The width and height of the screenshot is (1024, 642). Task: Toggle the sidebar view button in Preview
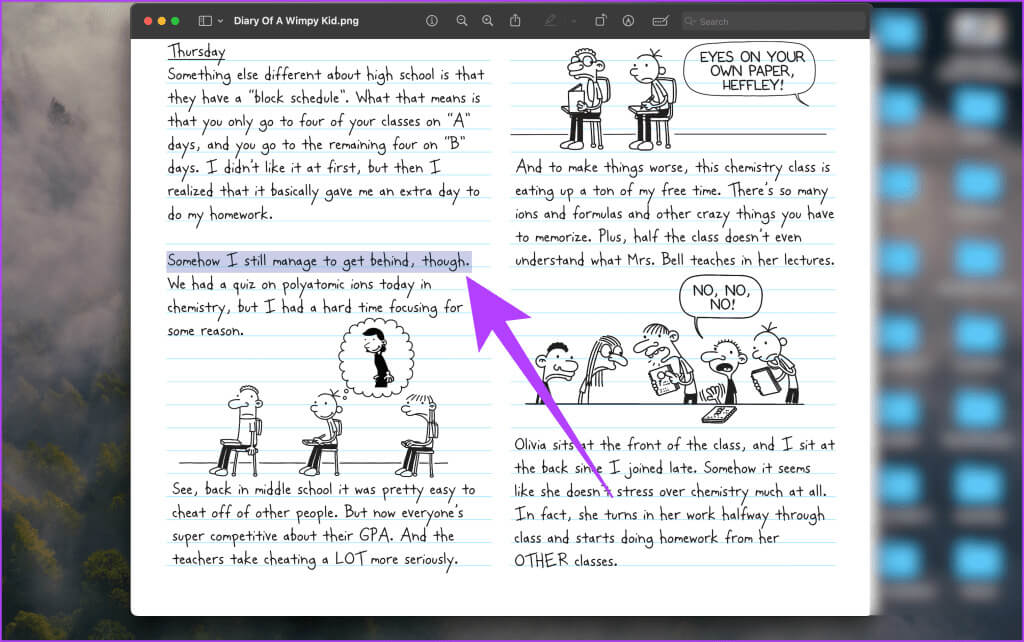pyautogui.click(x=205, y=21)
